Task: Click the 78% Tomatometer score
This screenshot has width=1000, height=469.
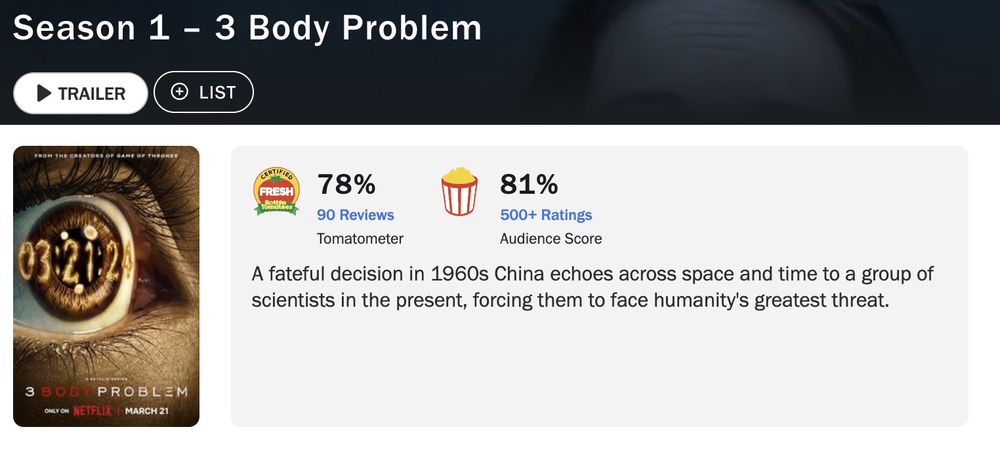Action: 346,184
